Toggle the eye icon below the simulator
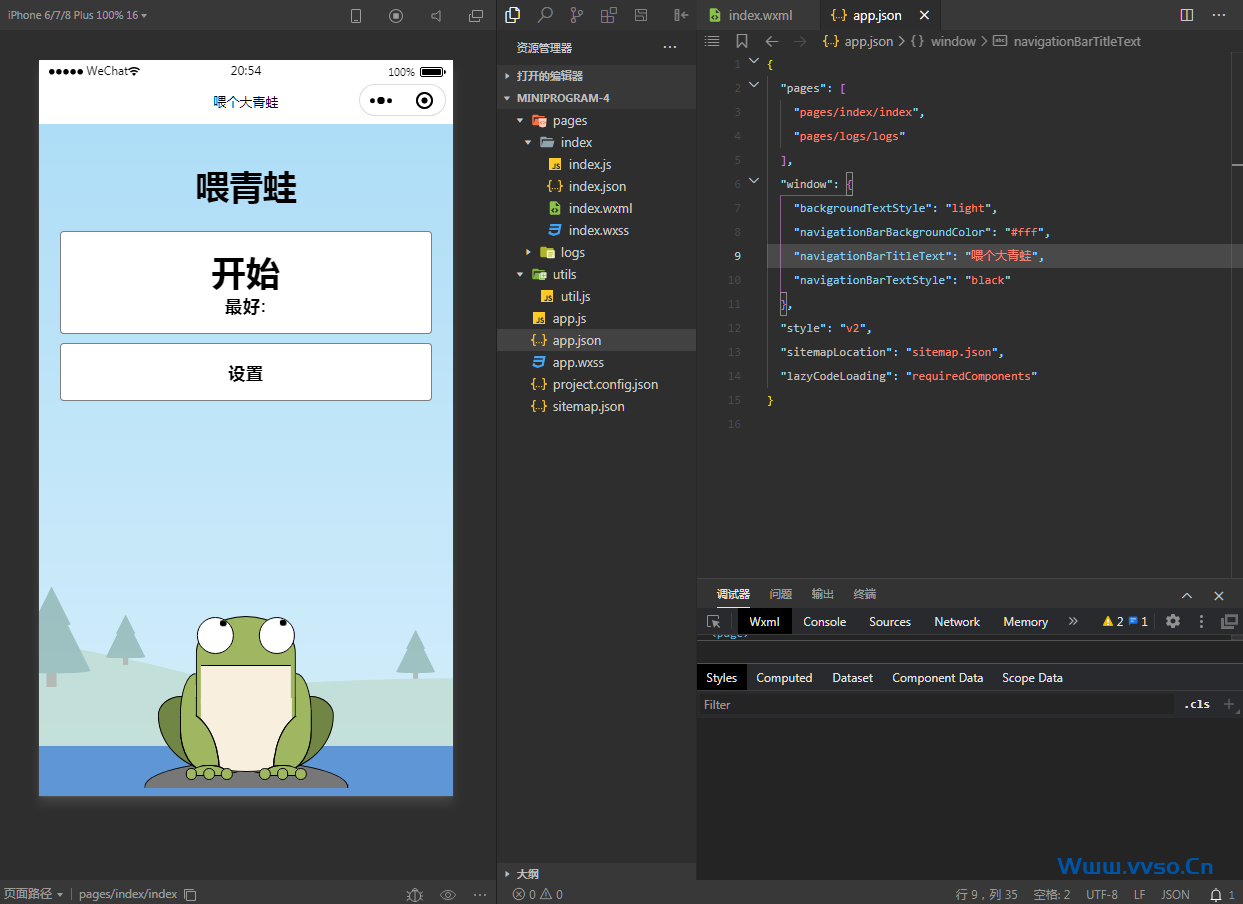This screenshot has width=1243, height=904. click(x=448, y=894)
